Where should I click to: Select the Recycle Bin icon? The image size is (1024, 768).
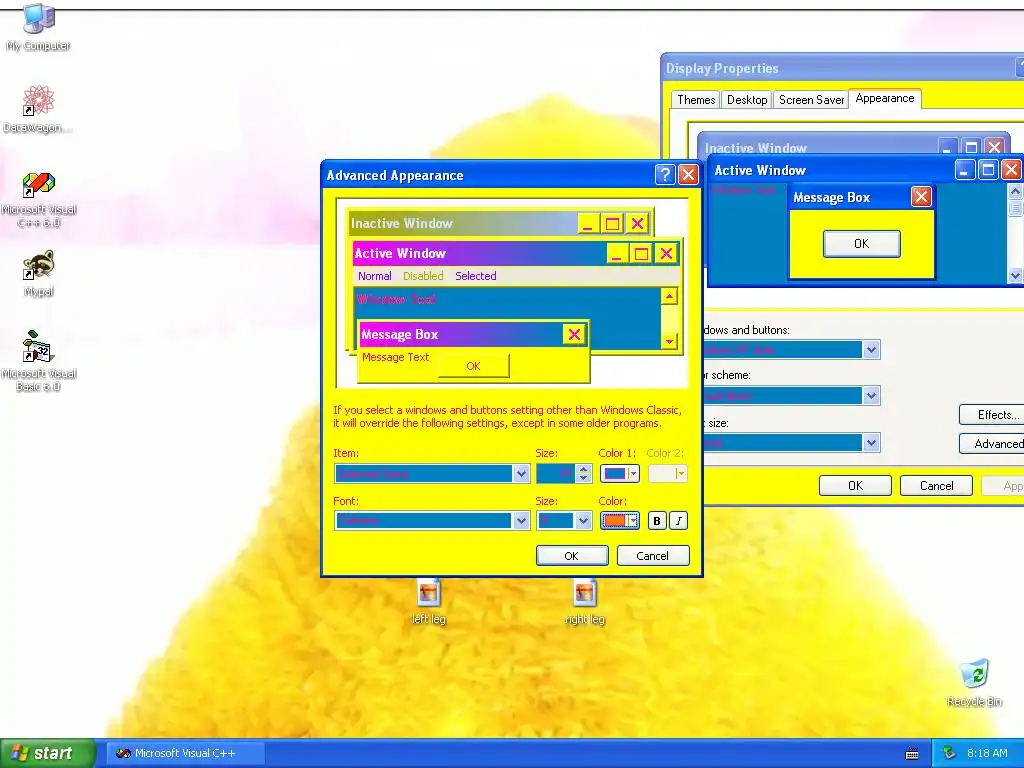pos(974,683)
